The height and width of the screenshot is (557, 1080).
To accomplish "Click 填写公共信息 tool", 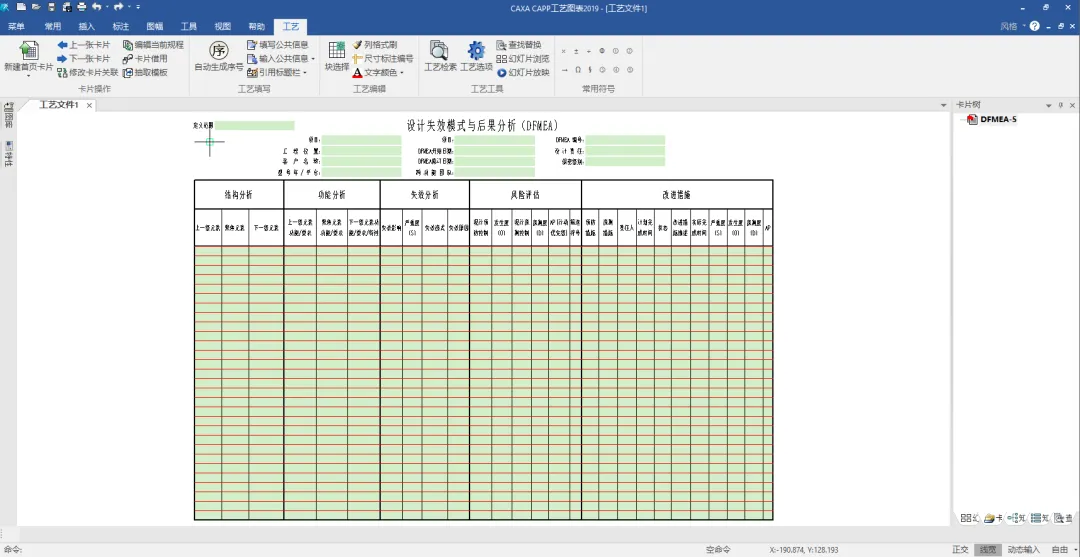I will (278, 45).
